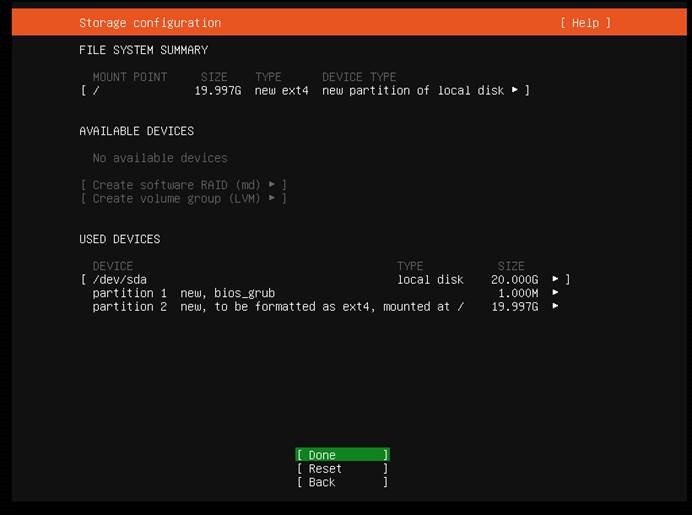Select the / mount point entry
Screen dimensions: 692x515
tap(305, 90)
